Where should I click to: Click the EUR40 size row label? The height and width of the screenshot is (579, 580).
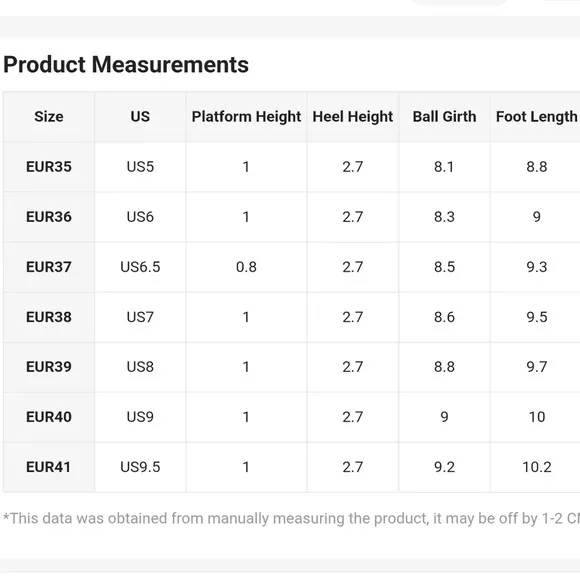49,417
